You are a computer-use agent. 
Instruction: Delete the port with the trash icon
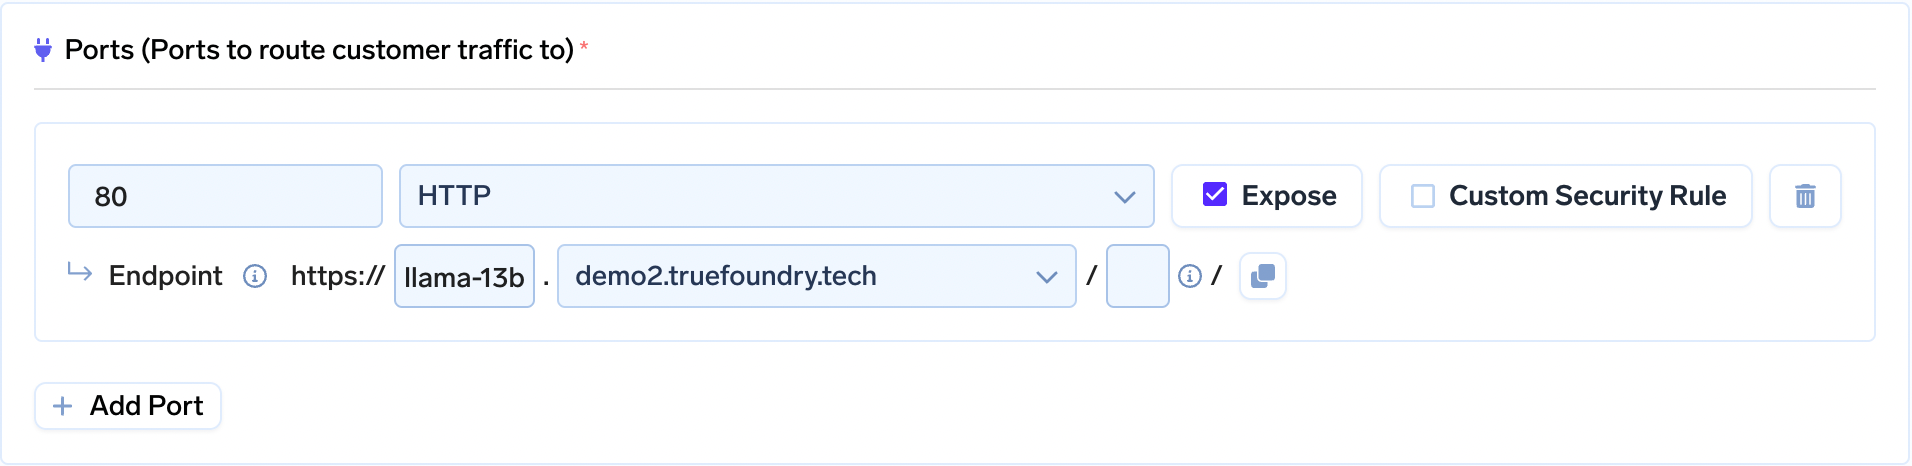[x=1805, y=196]
